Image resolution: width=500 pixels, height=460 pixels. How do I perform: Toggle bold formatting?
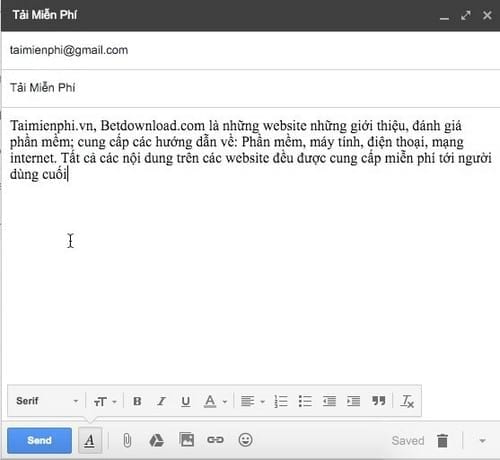[x=137, y=401]
